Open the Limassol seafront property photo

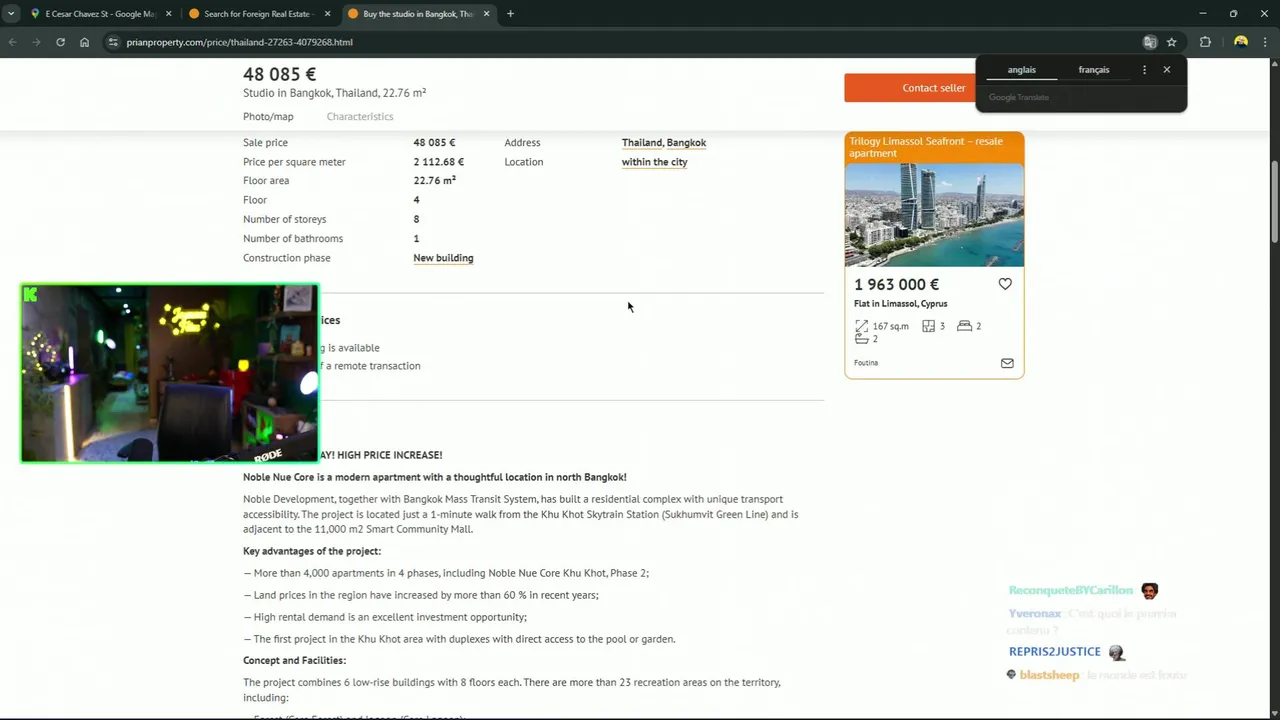pyautogui.click(x=934, y=214)
